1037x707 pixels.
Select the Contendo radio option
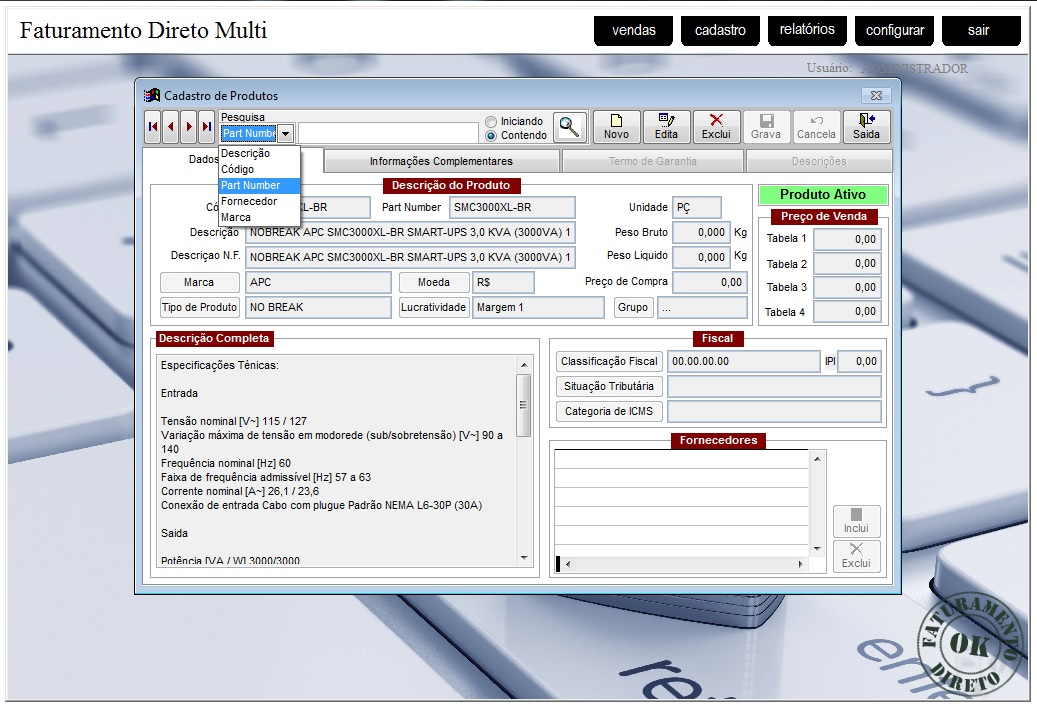[x=491, y=135]
